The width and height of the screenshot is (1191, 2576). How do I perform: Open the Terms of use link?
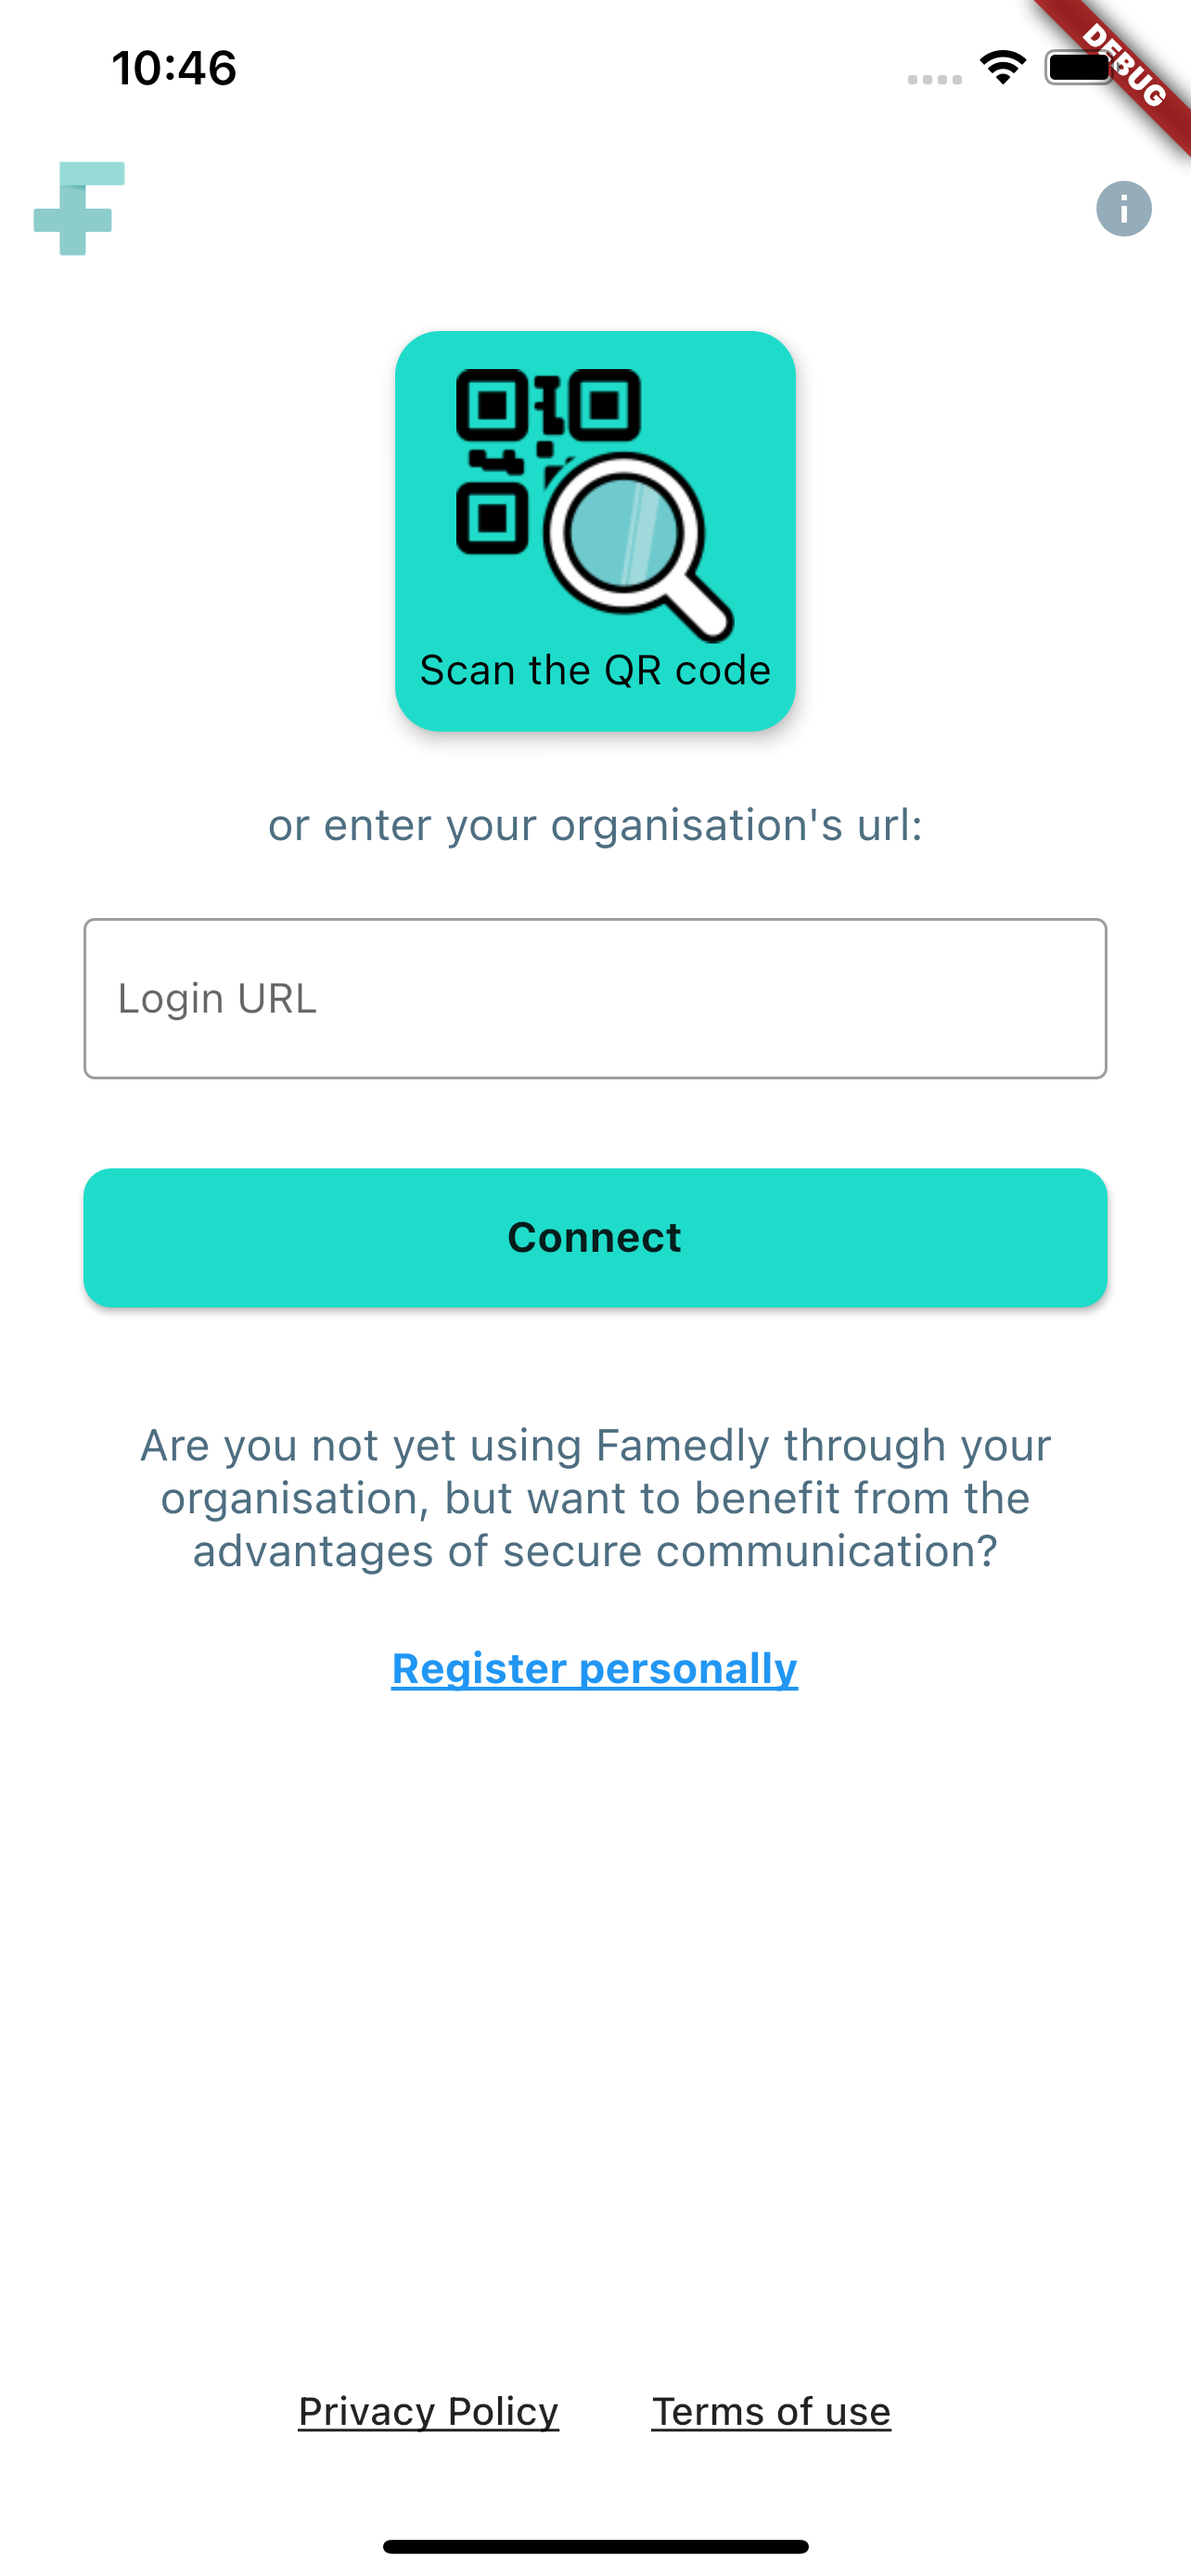click(771, 2411)
